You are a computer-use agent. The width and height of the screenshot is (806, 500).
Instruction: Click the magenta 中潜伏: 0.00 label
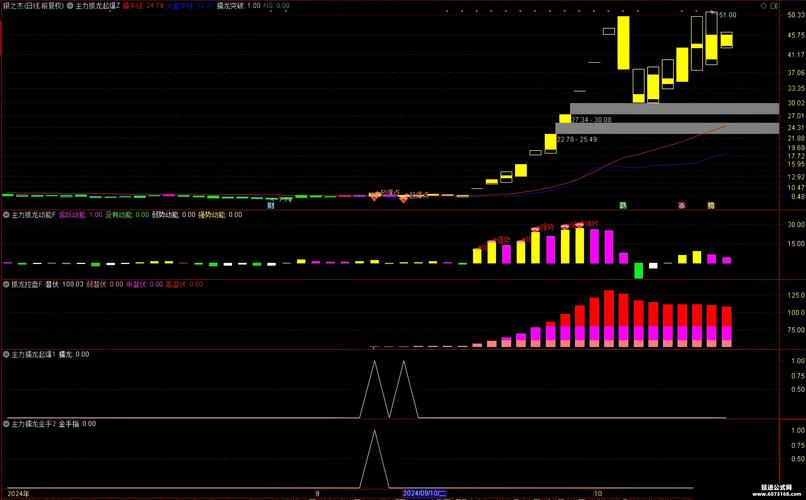144,284
